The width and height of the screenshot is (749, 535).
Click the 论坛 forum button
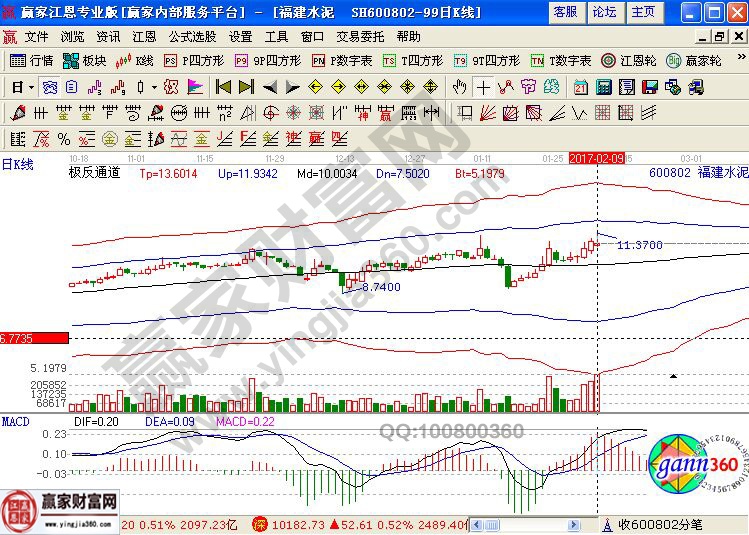coord(604,12)
